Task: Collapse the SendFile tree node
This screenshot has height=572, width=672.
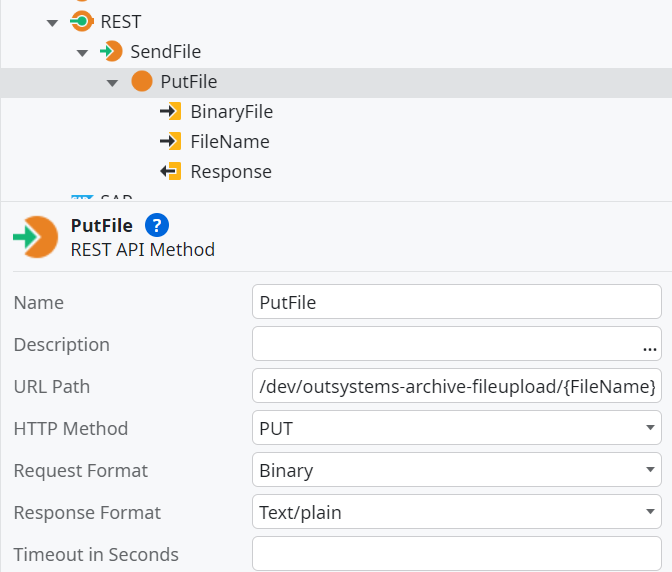Action: point(82,52)
